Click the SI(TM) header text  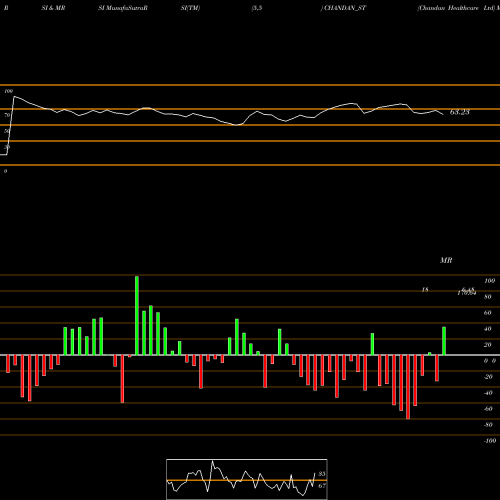click(190, 8)
